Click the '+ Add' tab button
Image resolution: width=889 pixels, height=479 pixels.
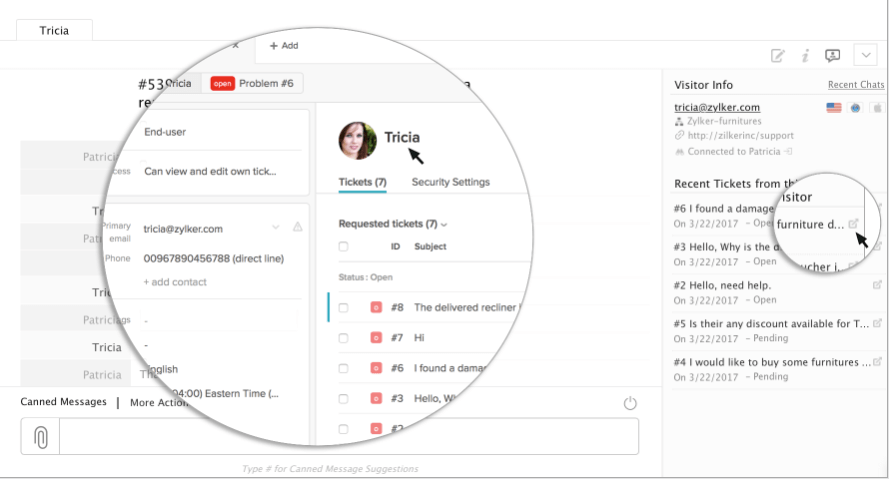284,46
